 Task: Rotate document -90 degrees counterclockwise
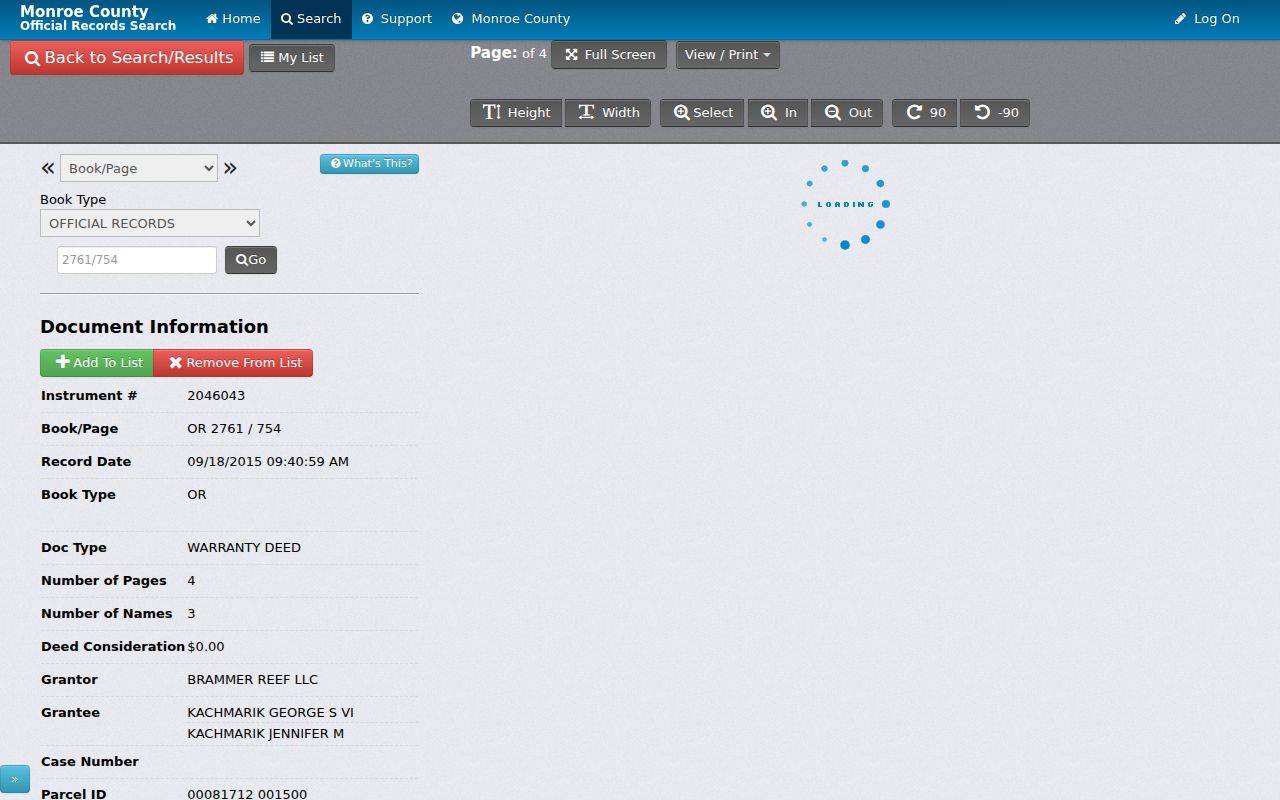(x=995, y=113)
